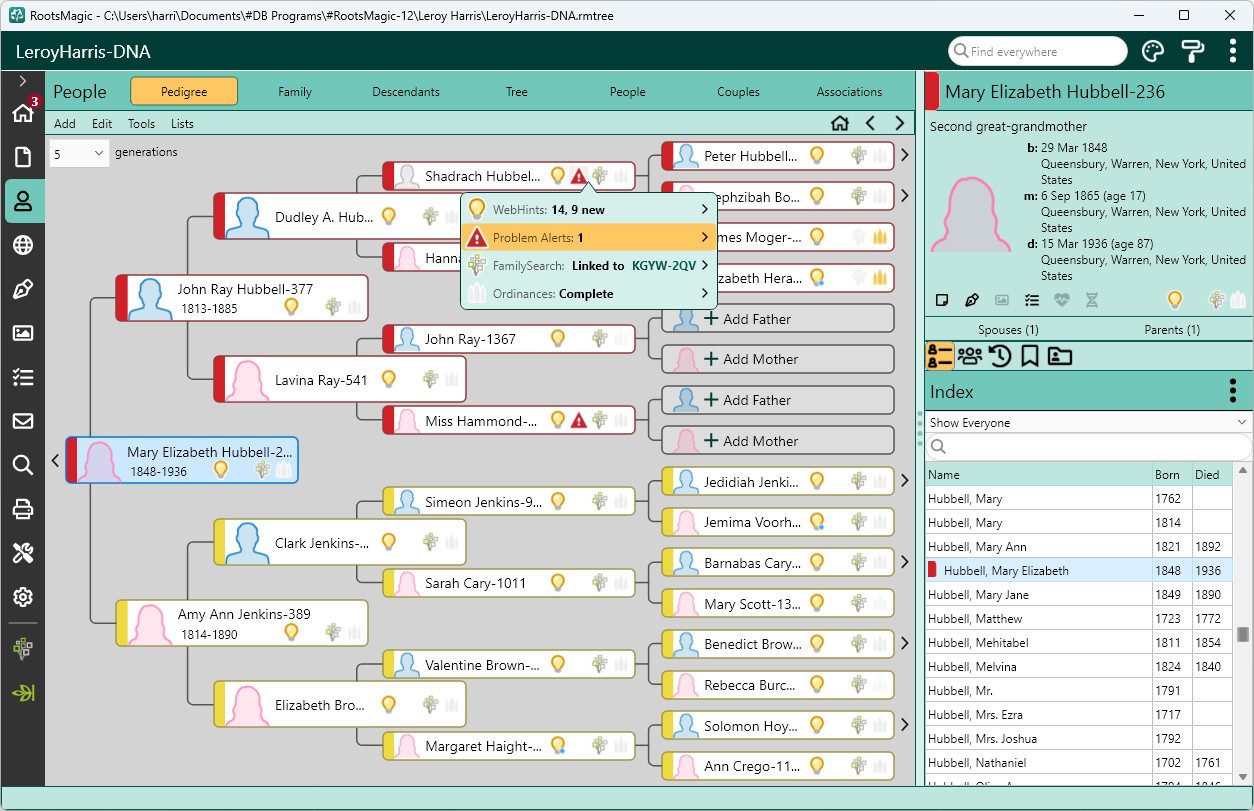Expand the left sidebar with the chevron
Image resolution: width=1254 pixels, height=811 pixels.
click(23, 81)
